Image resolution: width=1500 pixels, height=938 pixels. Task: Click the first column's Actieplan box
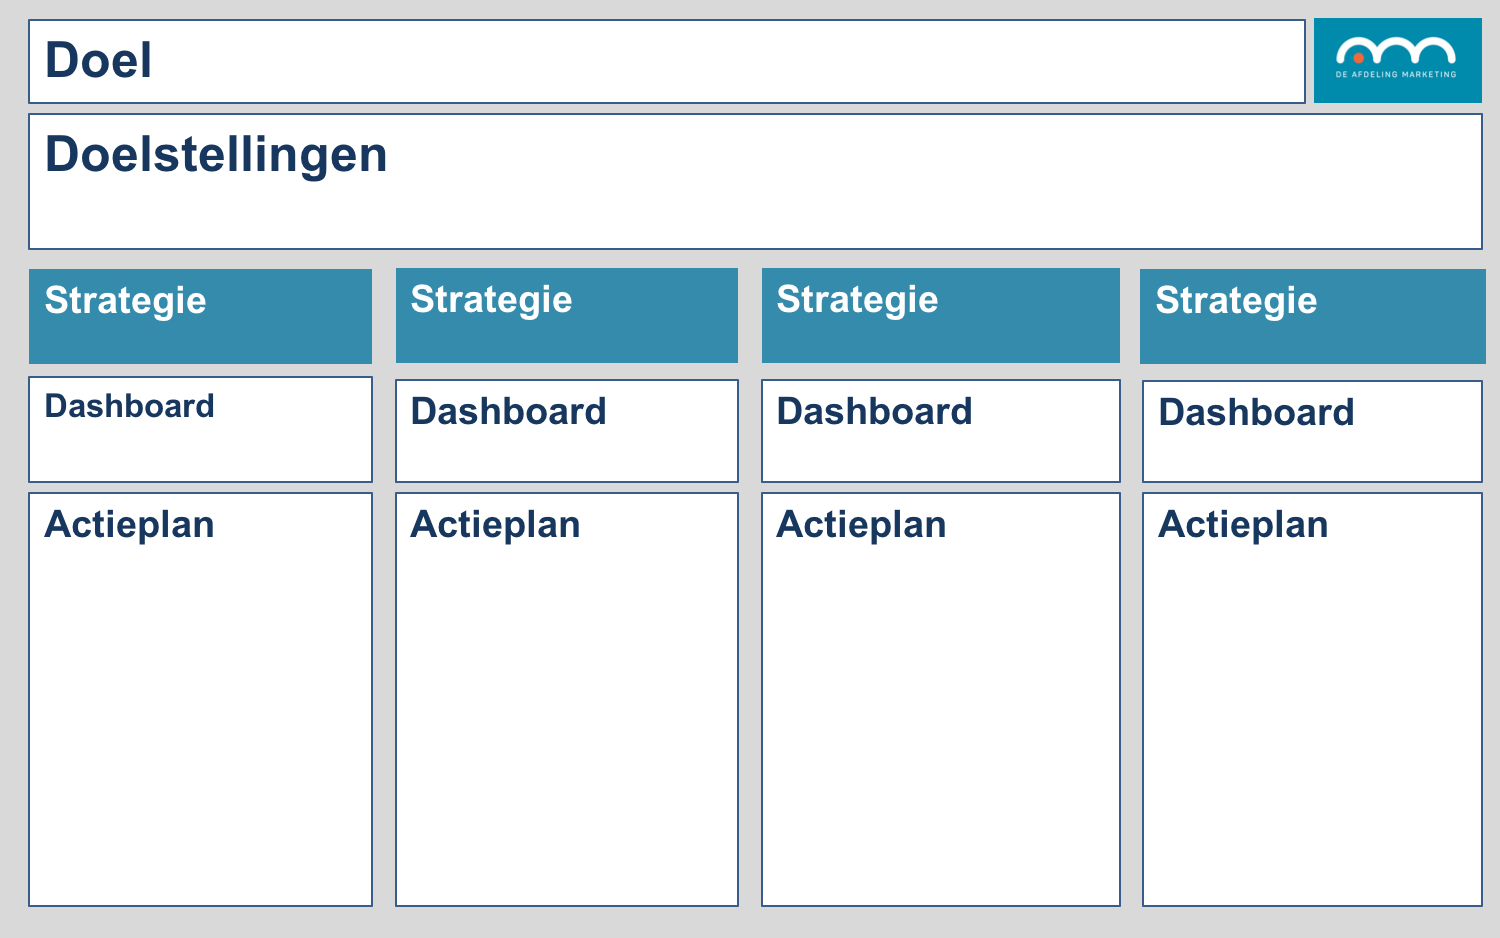click(x=200, y=699)
